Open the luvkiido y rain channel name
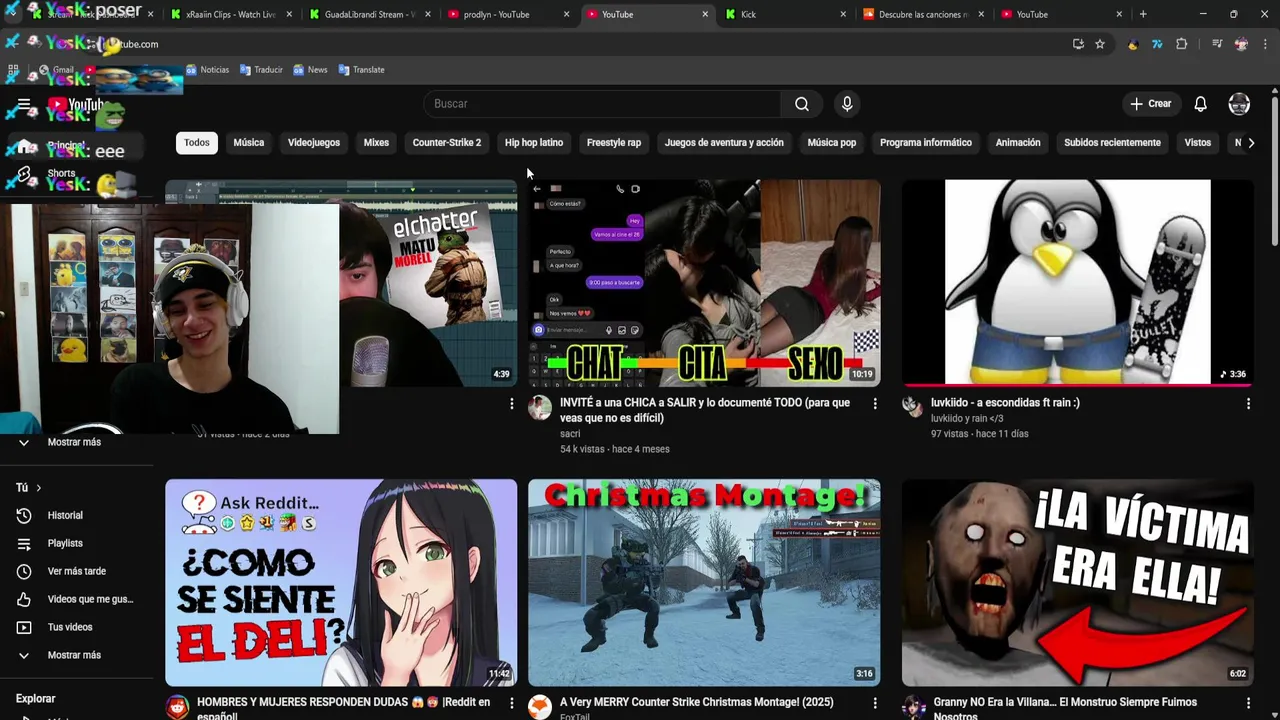Image resolution: width=1280 pixels, height=720 pixels. pyautogui.click(x=967, y=419)
